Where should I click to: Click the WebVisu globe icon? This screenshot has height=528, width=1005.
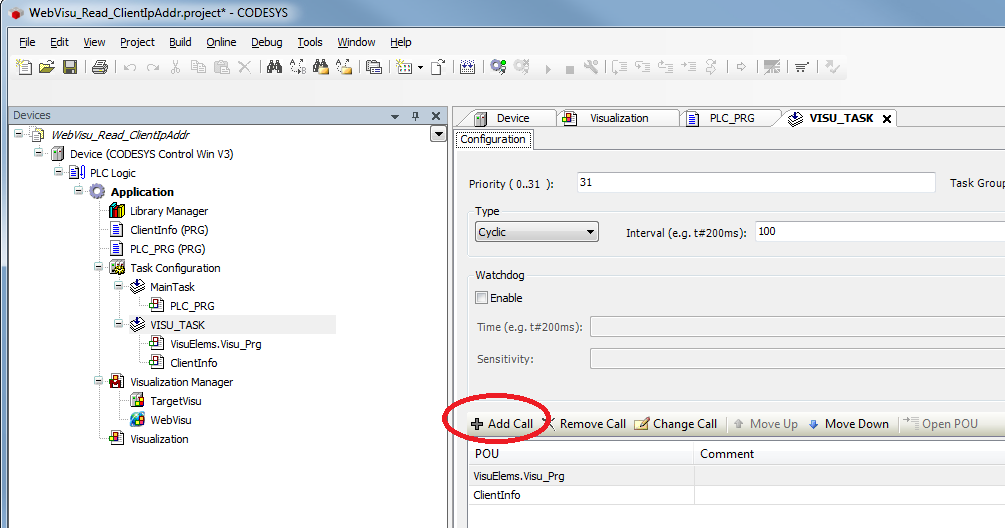click(137, 420)
